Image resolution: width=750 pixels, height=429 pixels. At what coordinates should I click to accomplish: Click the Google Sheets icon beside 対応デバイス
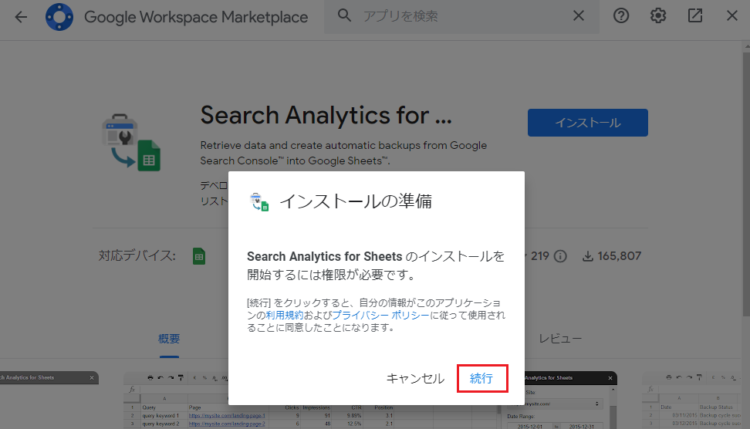pos(199,256)
